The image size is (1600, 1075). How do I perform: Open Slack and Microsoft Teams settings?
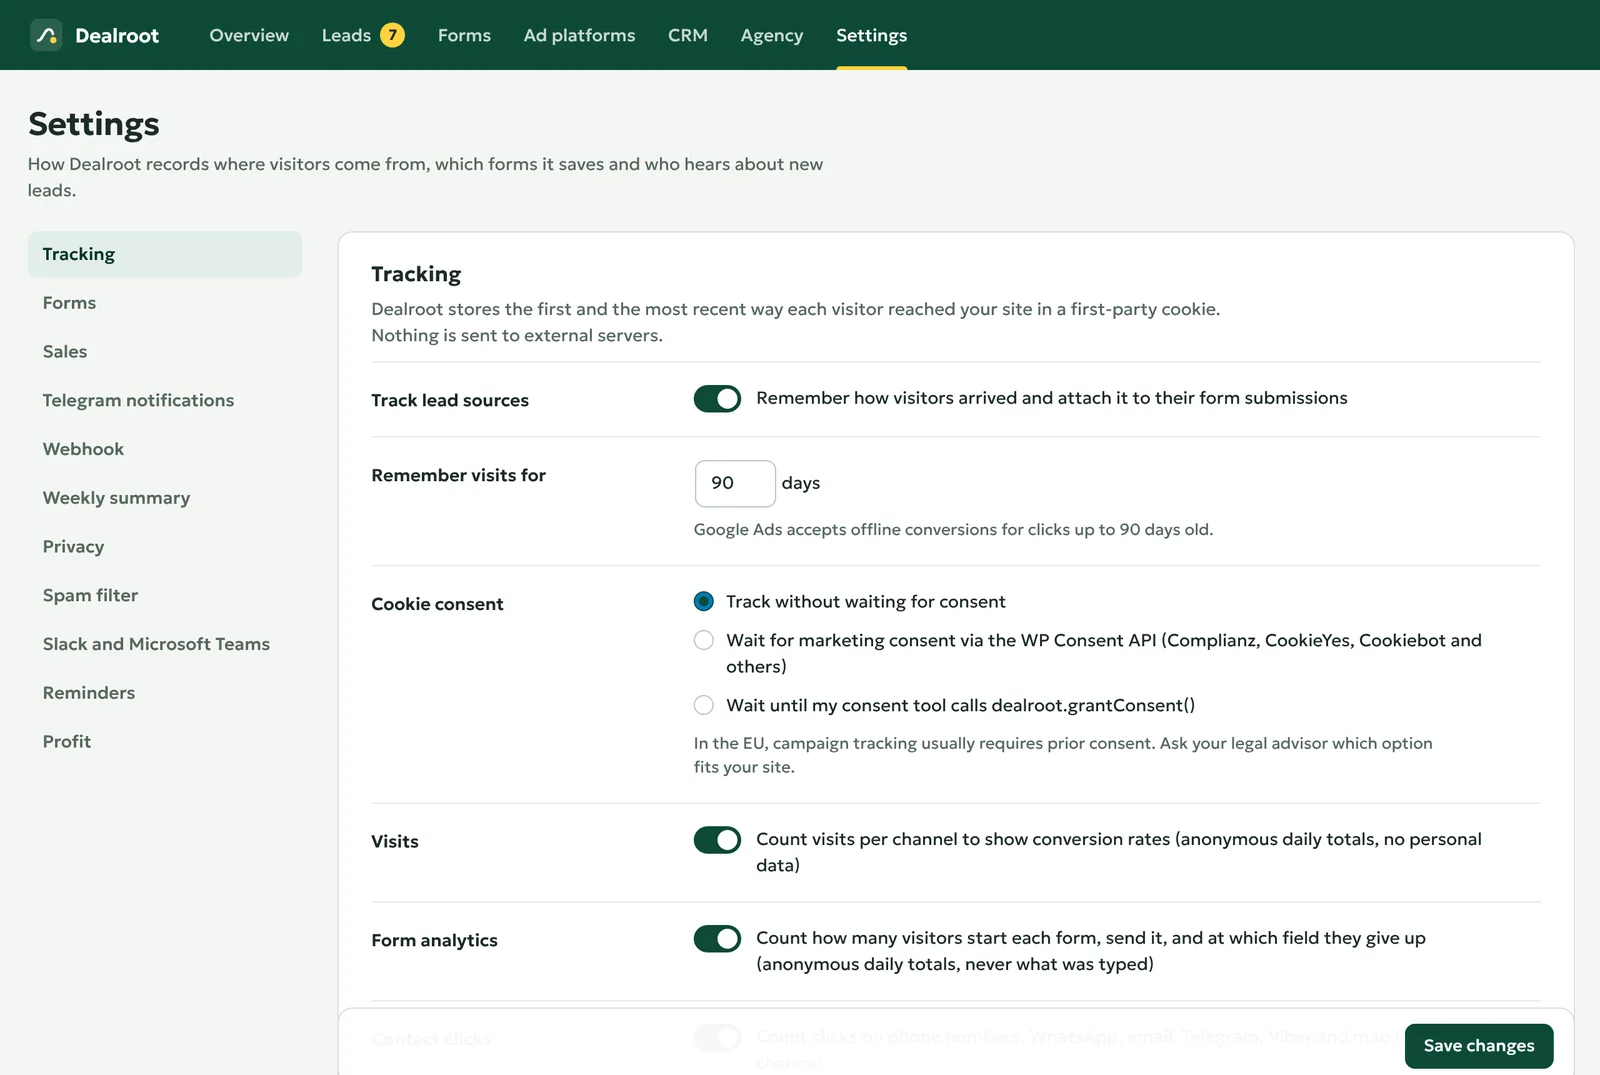tap(165, 644)
